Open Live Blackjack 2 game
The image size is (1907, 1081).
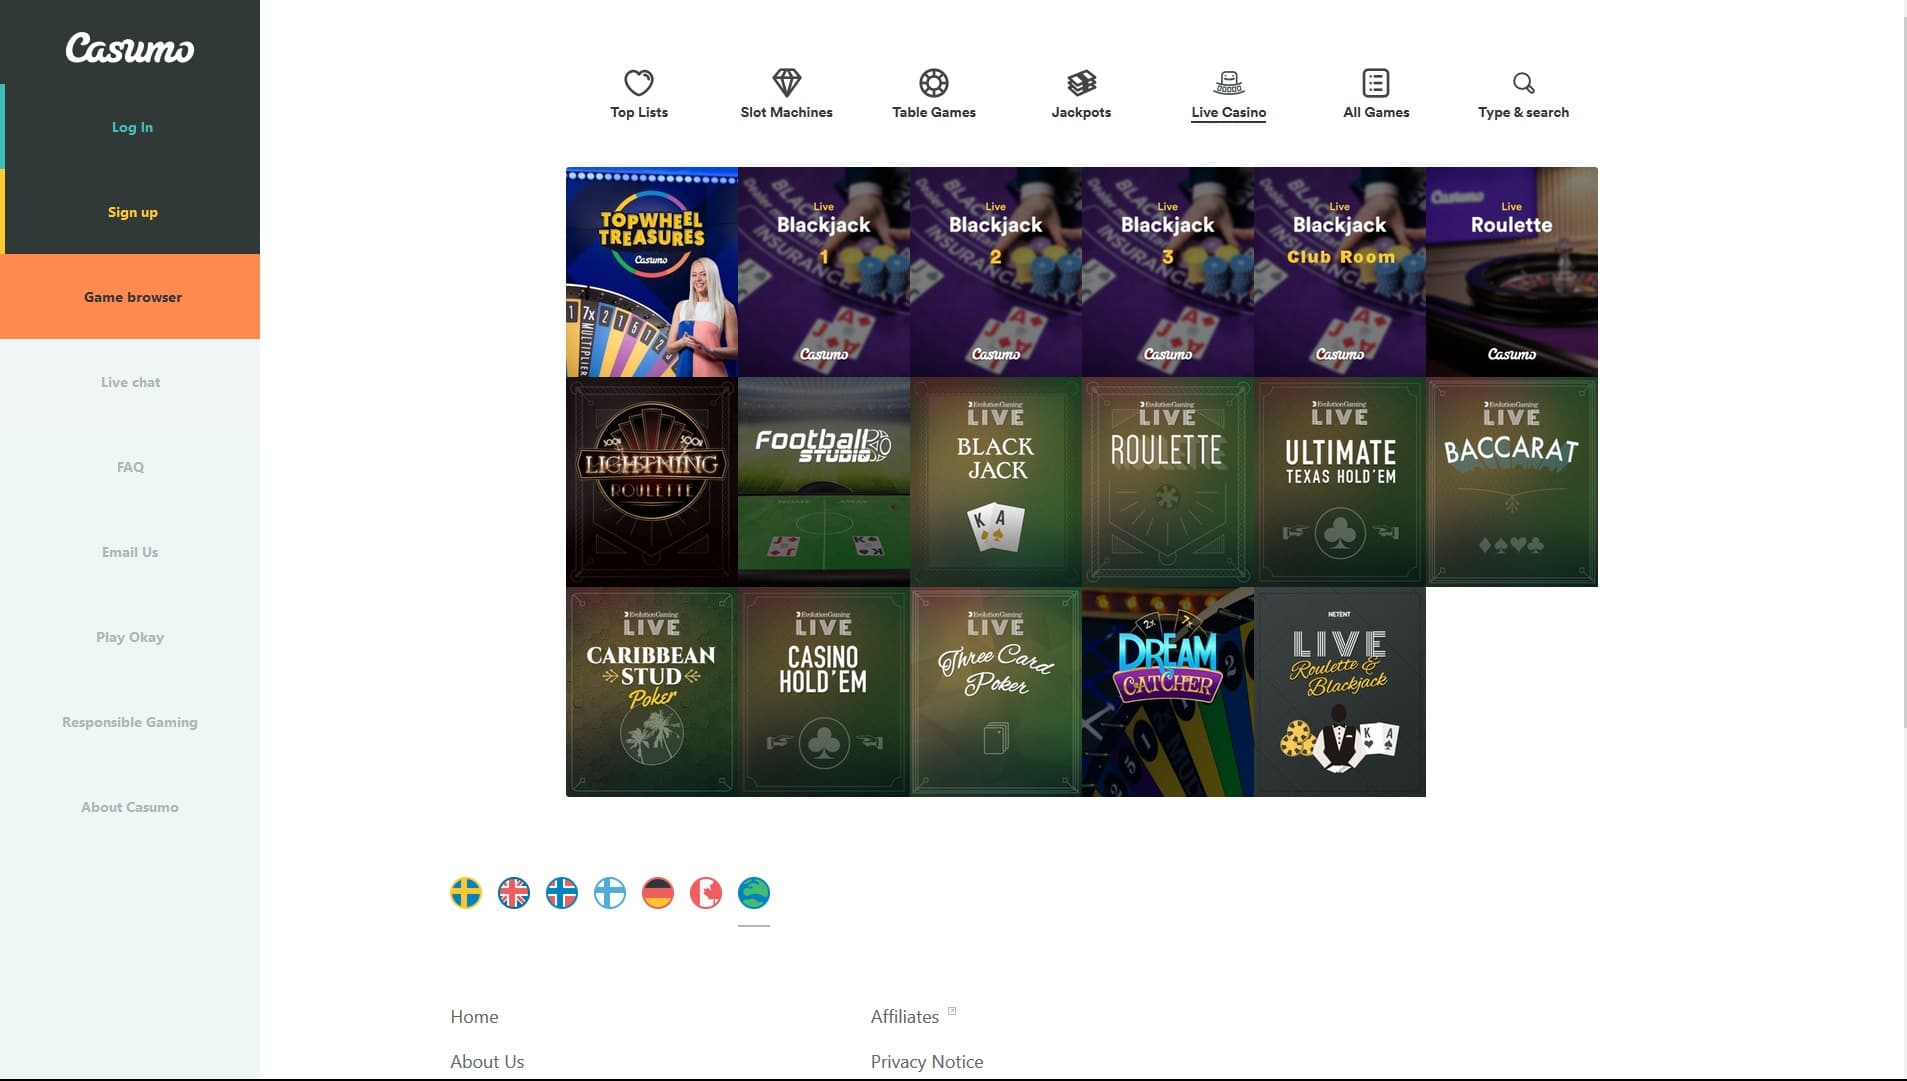coord(996,272)
